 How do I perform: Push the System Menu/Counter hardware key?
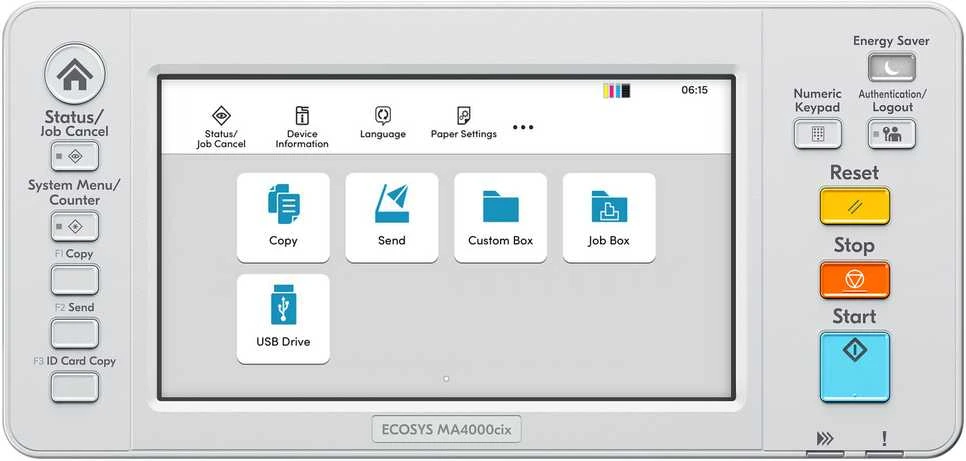tap(75, 226)
